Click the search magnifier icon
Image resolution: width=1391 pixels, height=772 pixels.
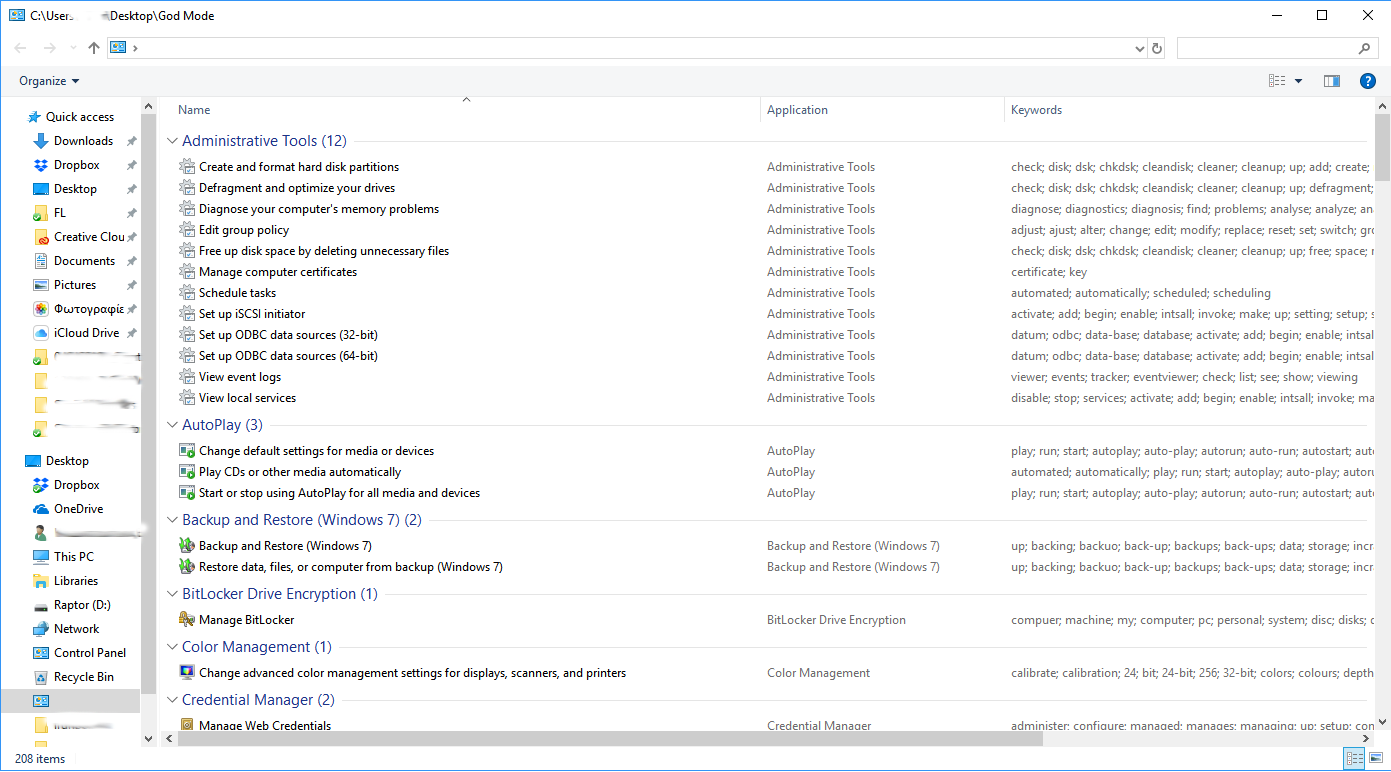coord(1364,48)
